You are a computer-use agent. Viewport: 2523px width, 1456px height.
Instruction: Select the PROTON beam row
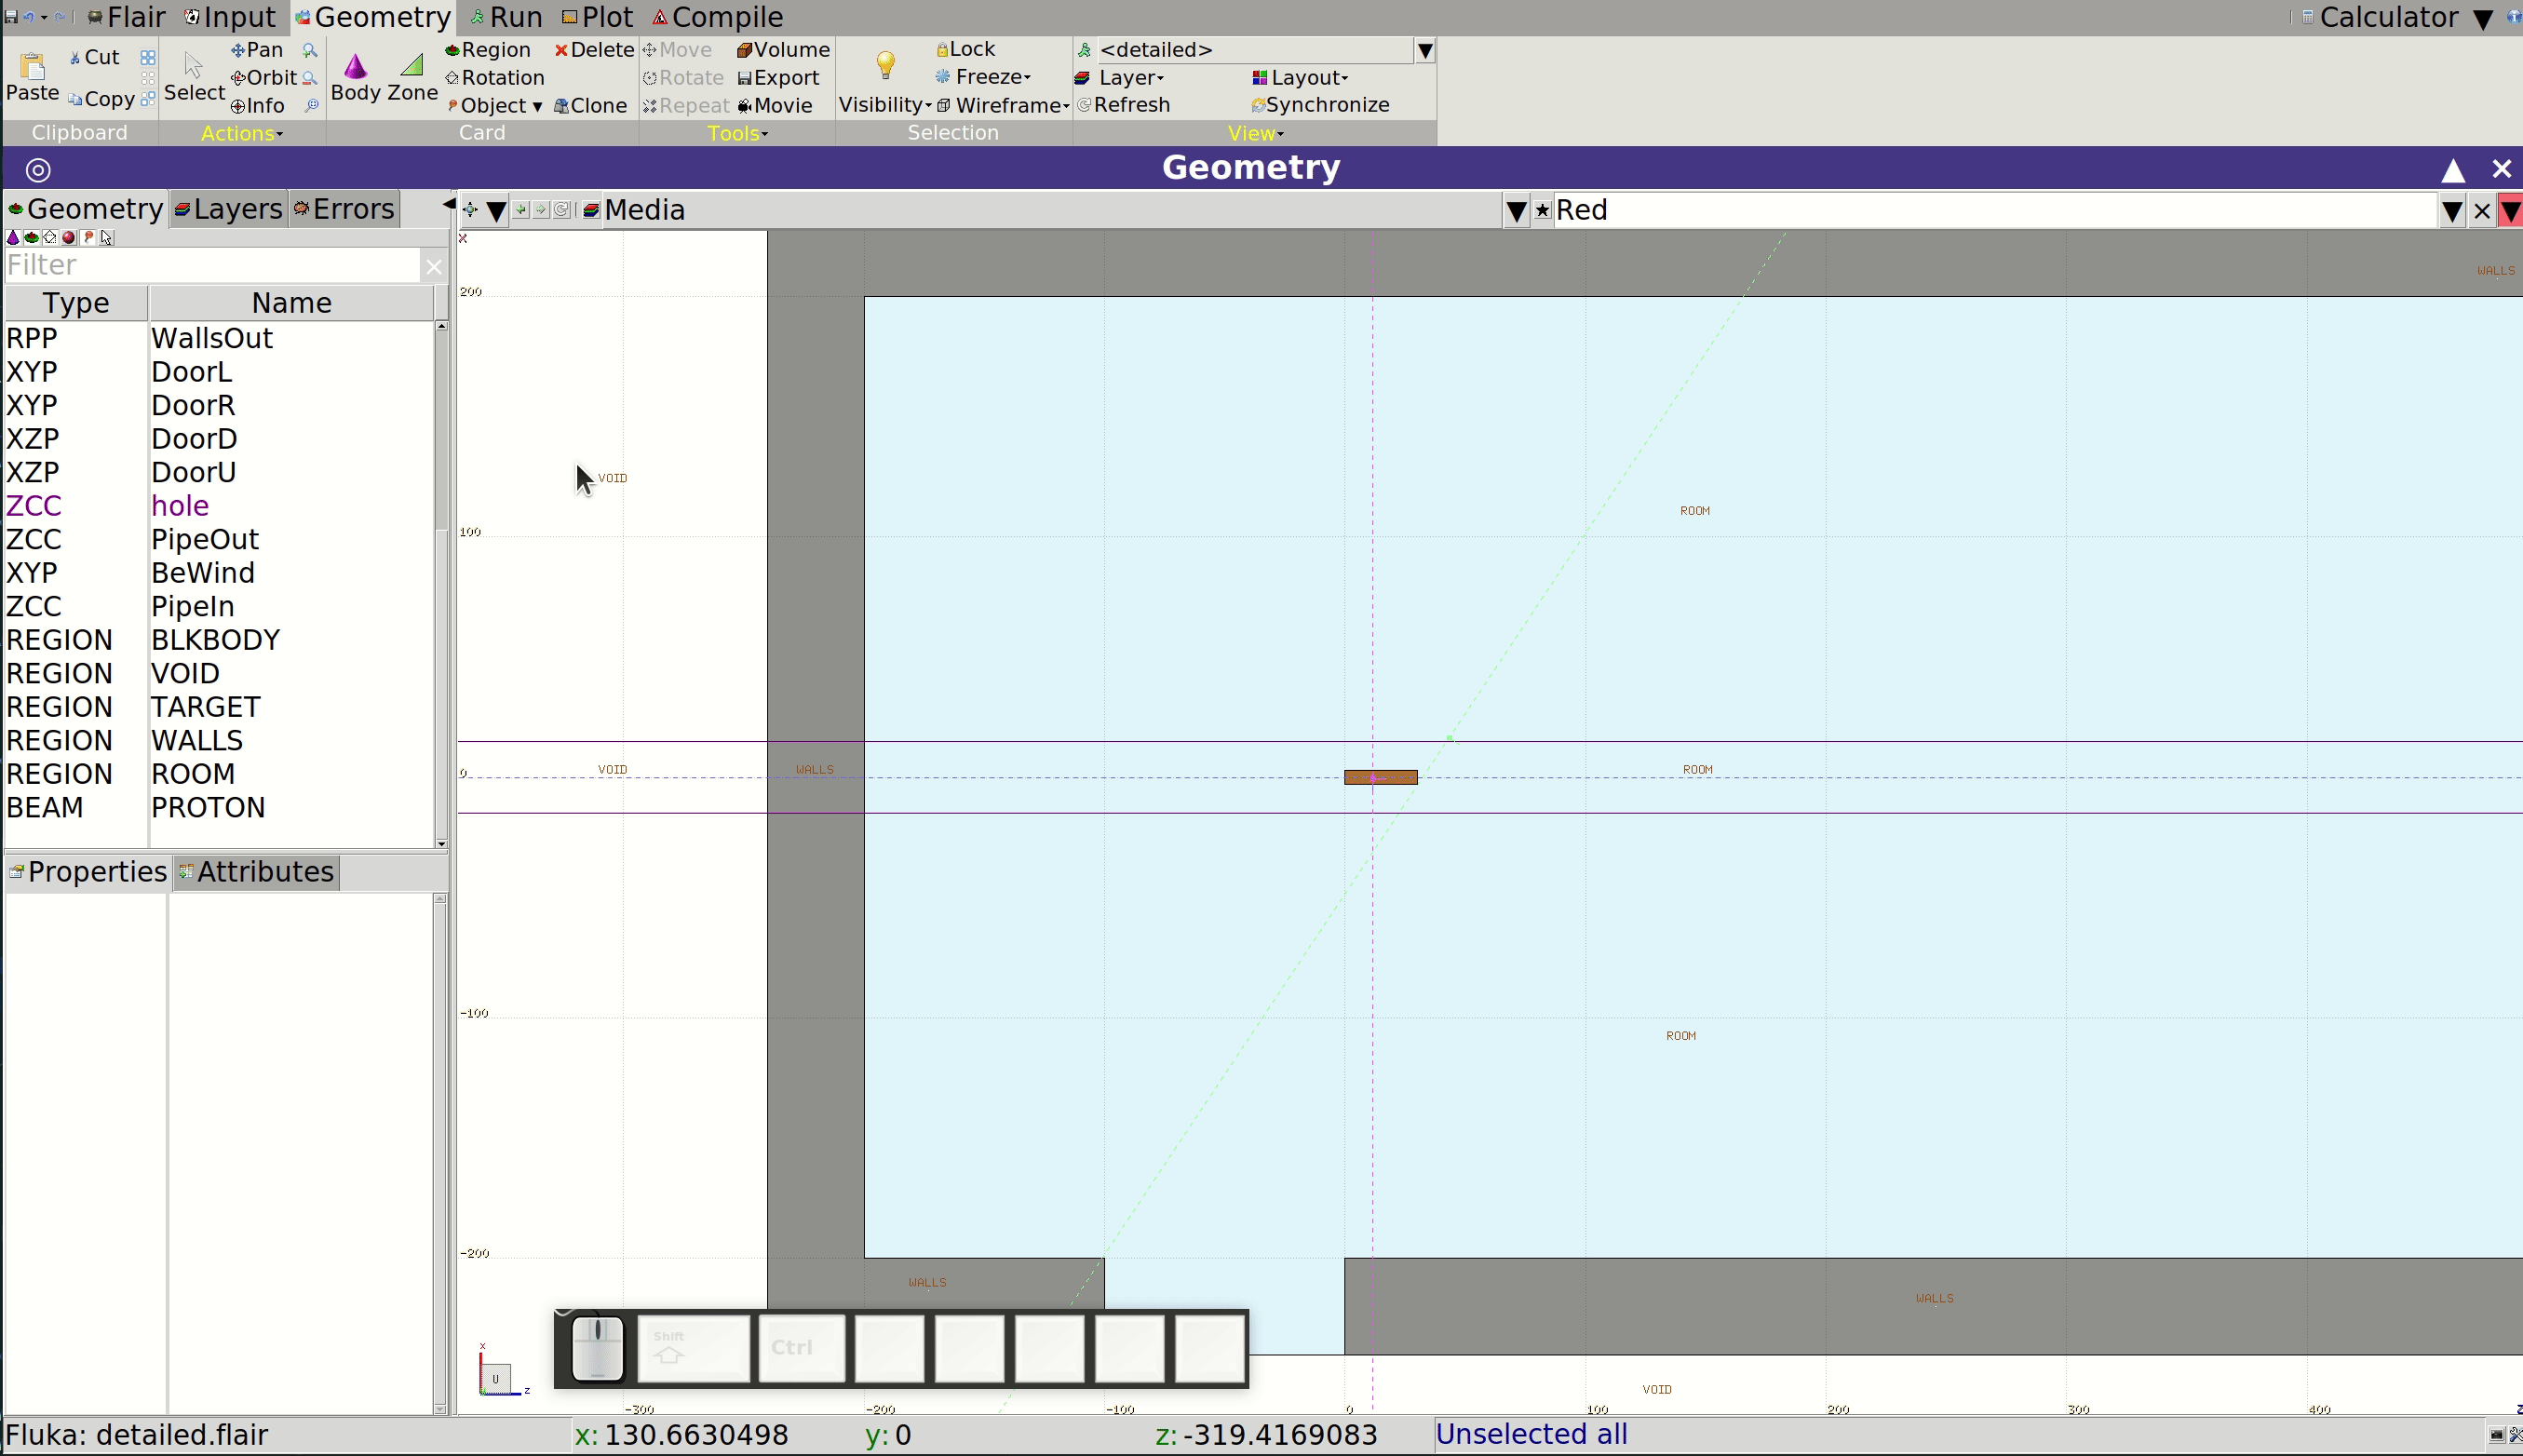tap(219, 808)
